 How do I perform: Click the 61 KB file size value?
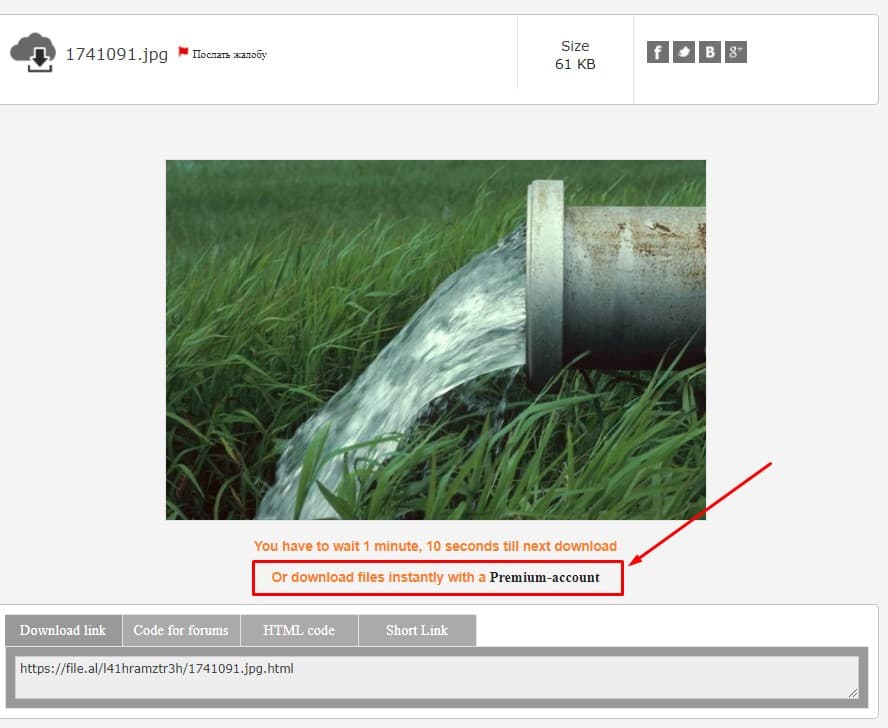575,65
